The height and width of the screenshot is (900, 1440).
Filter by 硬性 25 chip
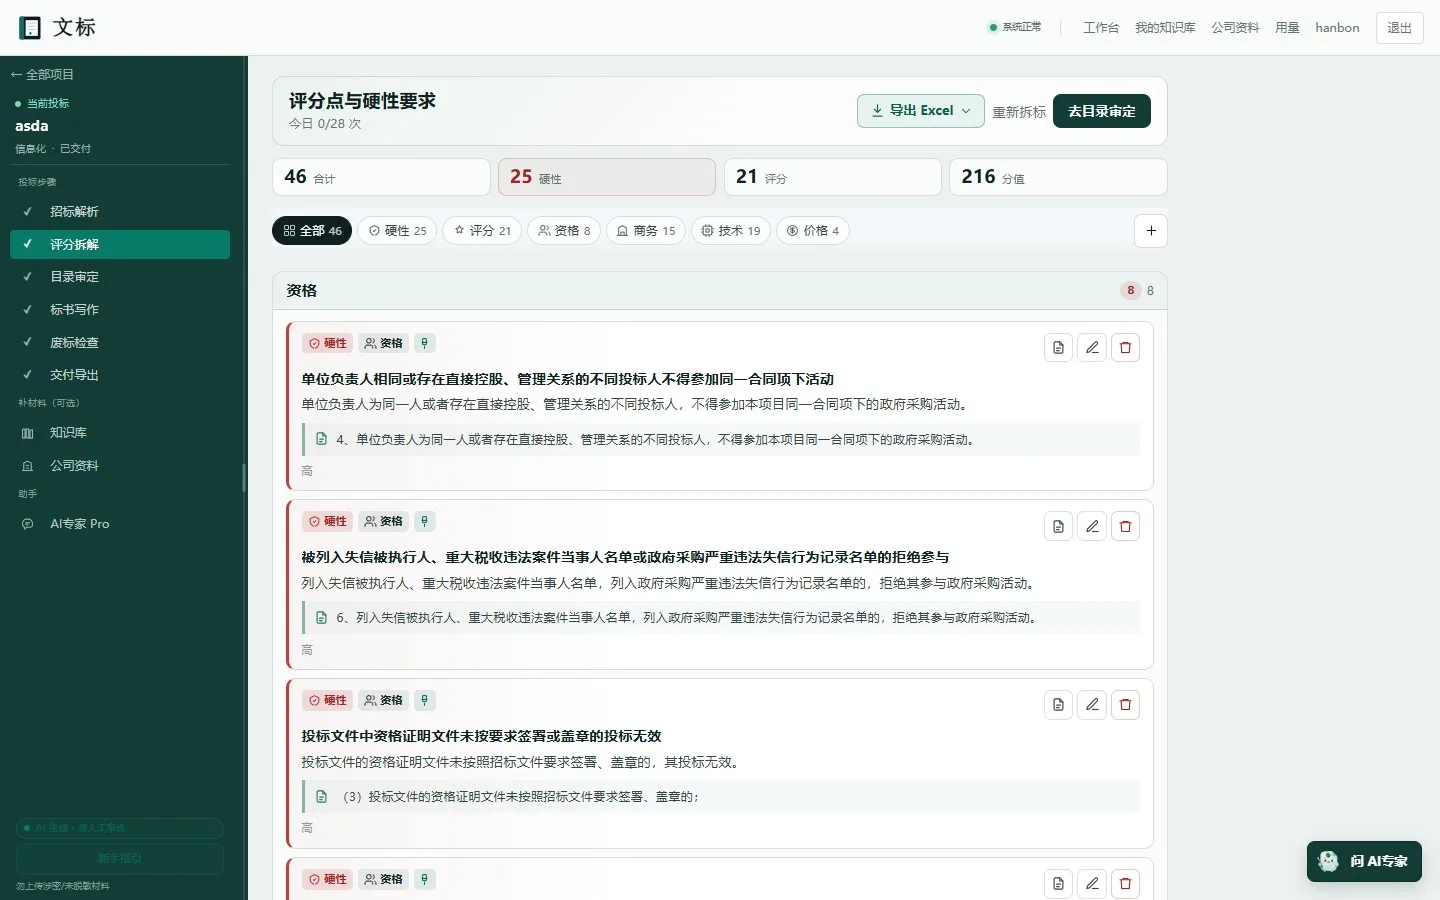coord(397,231)
